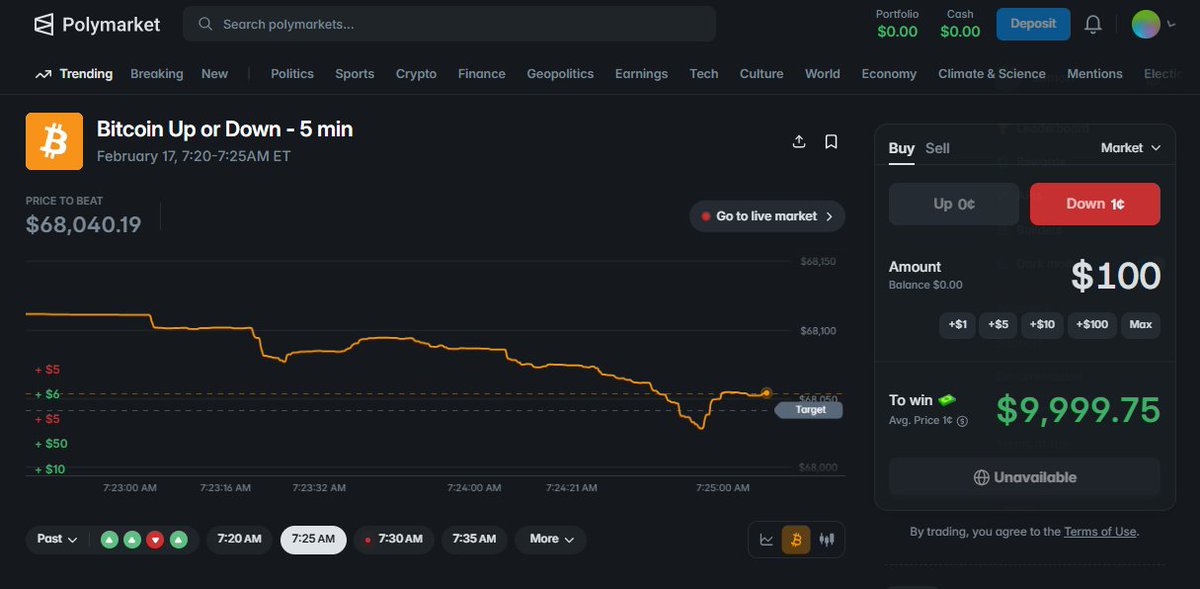Open the notifications bell
The image size is (1200, 589).
pyautogui.click(x=1093, y=24)
